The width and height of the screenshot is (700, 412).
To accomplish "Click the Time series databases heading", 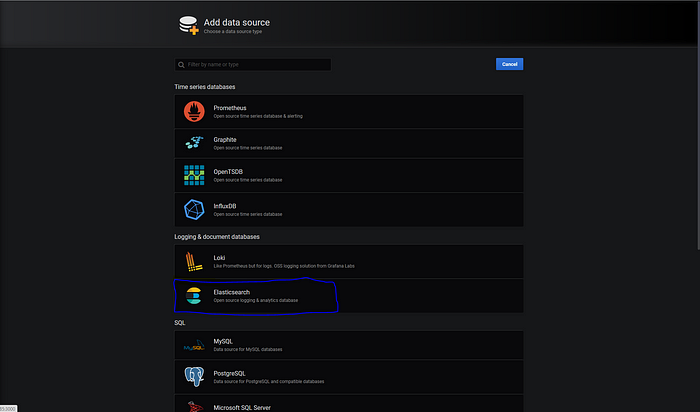I will (205, 87).
